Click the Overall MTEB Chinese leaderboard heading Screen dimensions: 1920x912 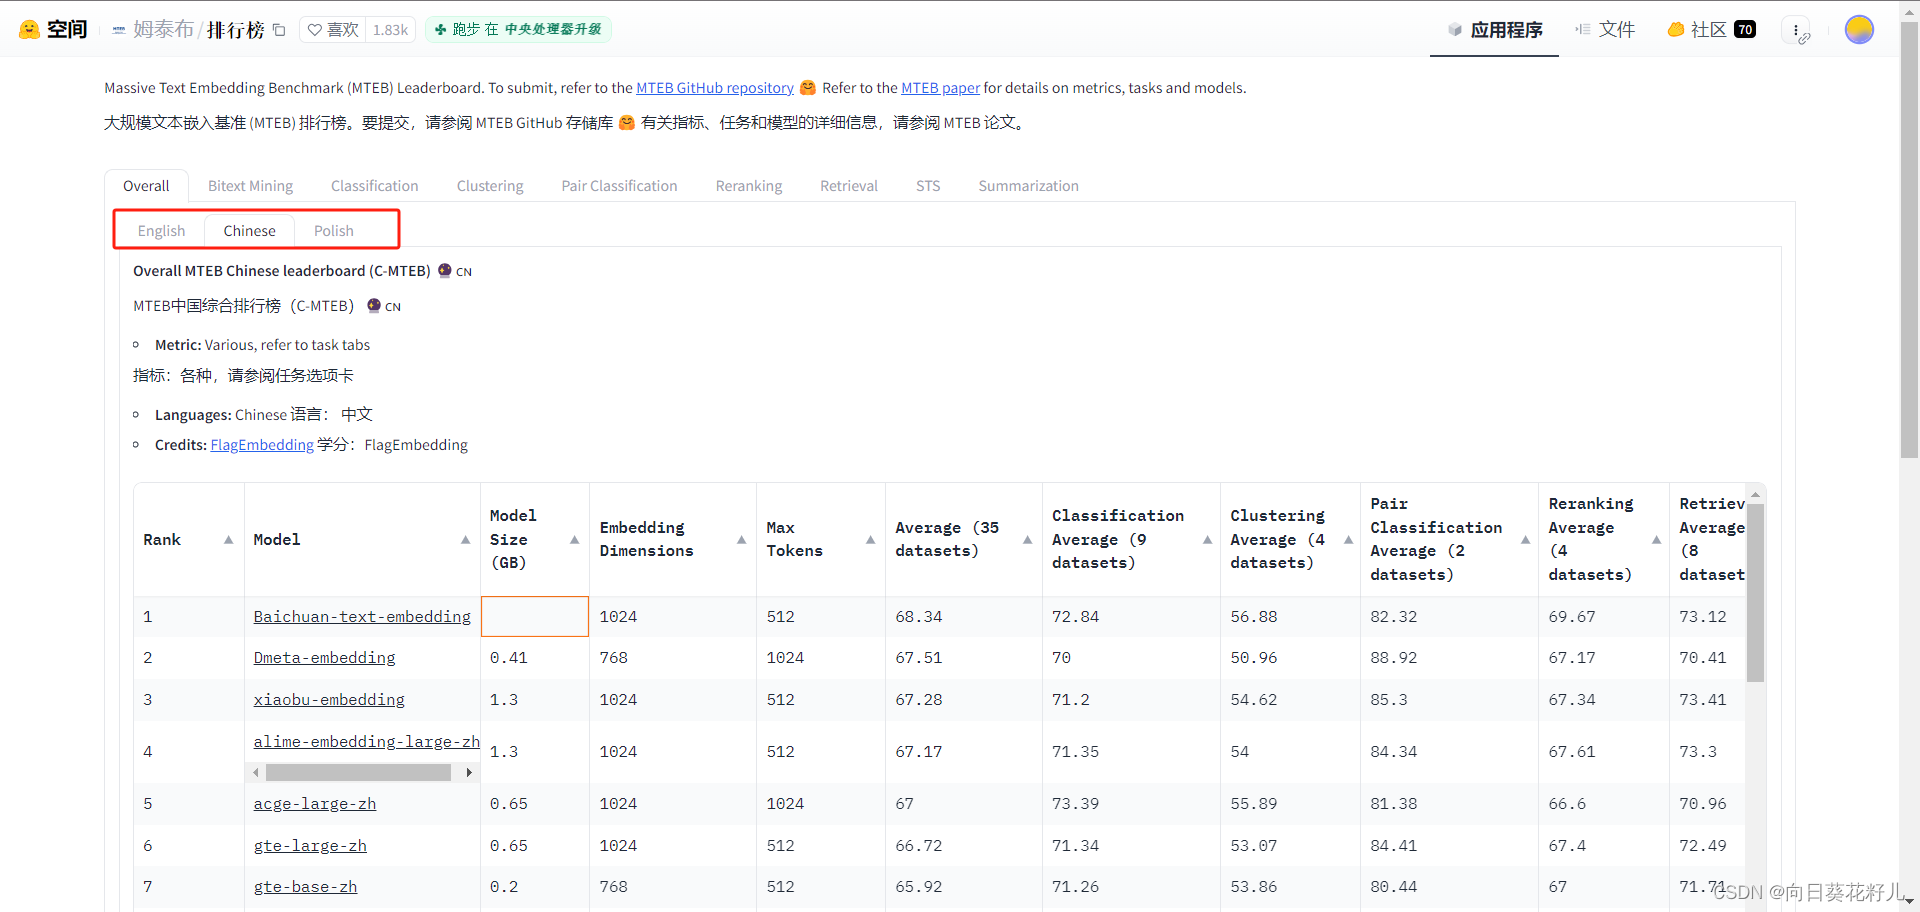(x=282, y=271)
